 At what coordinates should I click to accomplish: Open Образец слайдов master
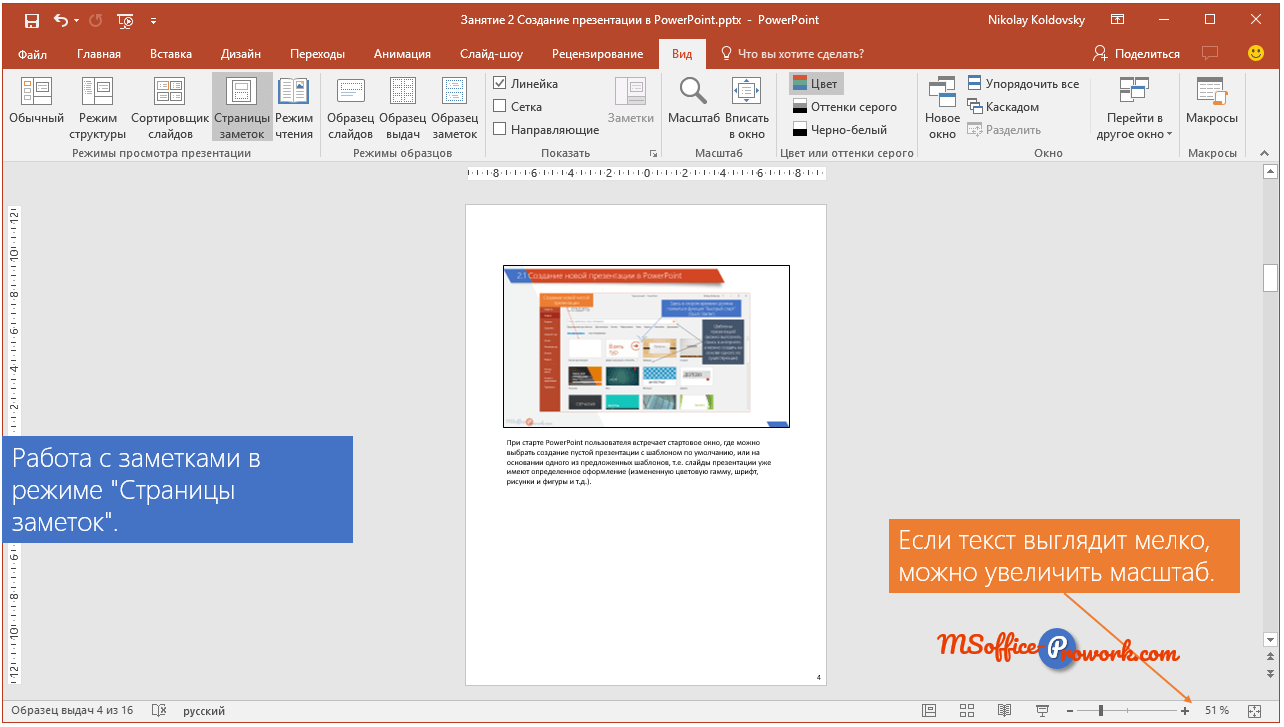[x=350, y=107]
